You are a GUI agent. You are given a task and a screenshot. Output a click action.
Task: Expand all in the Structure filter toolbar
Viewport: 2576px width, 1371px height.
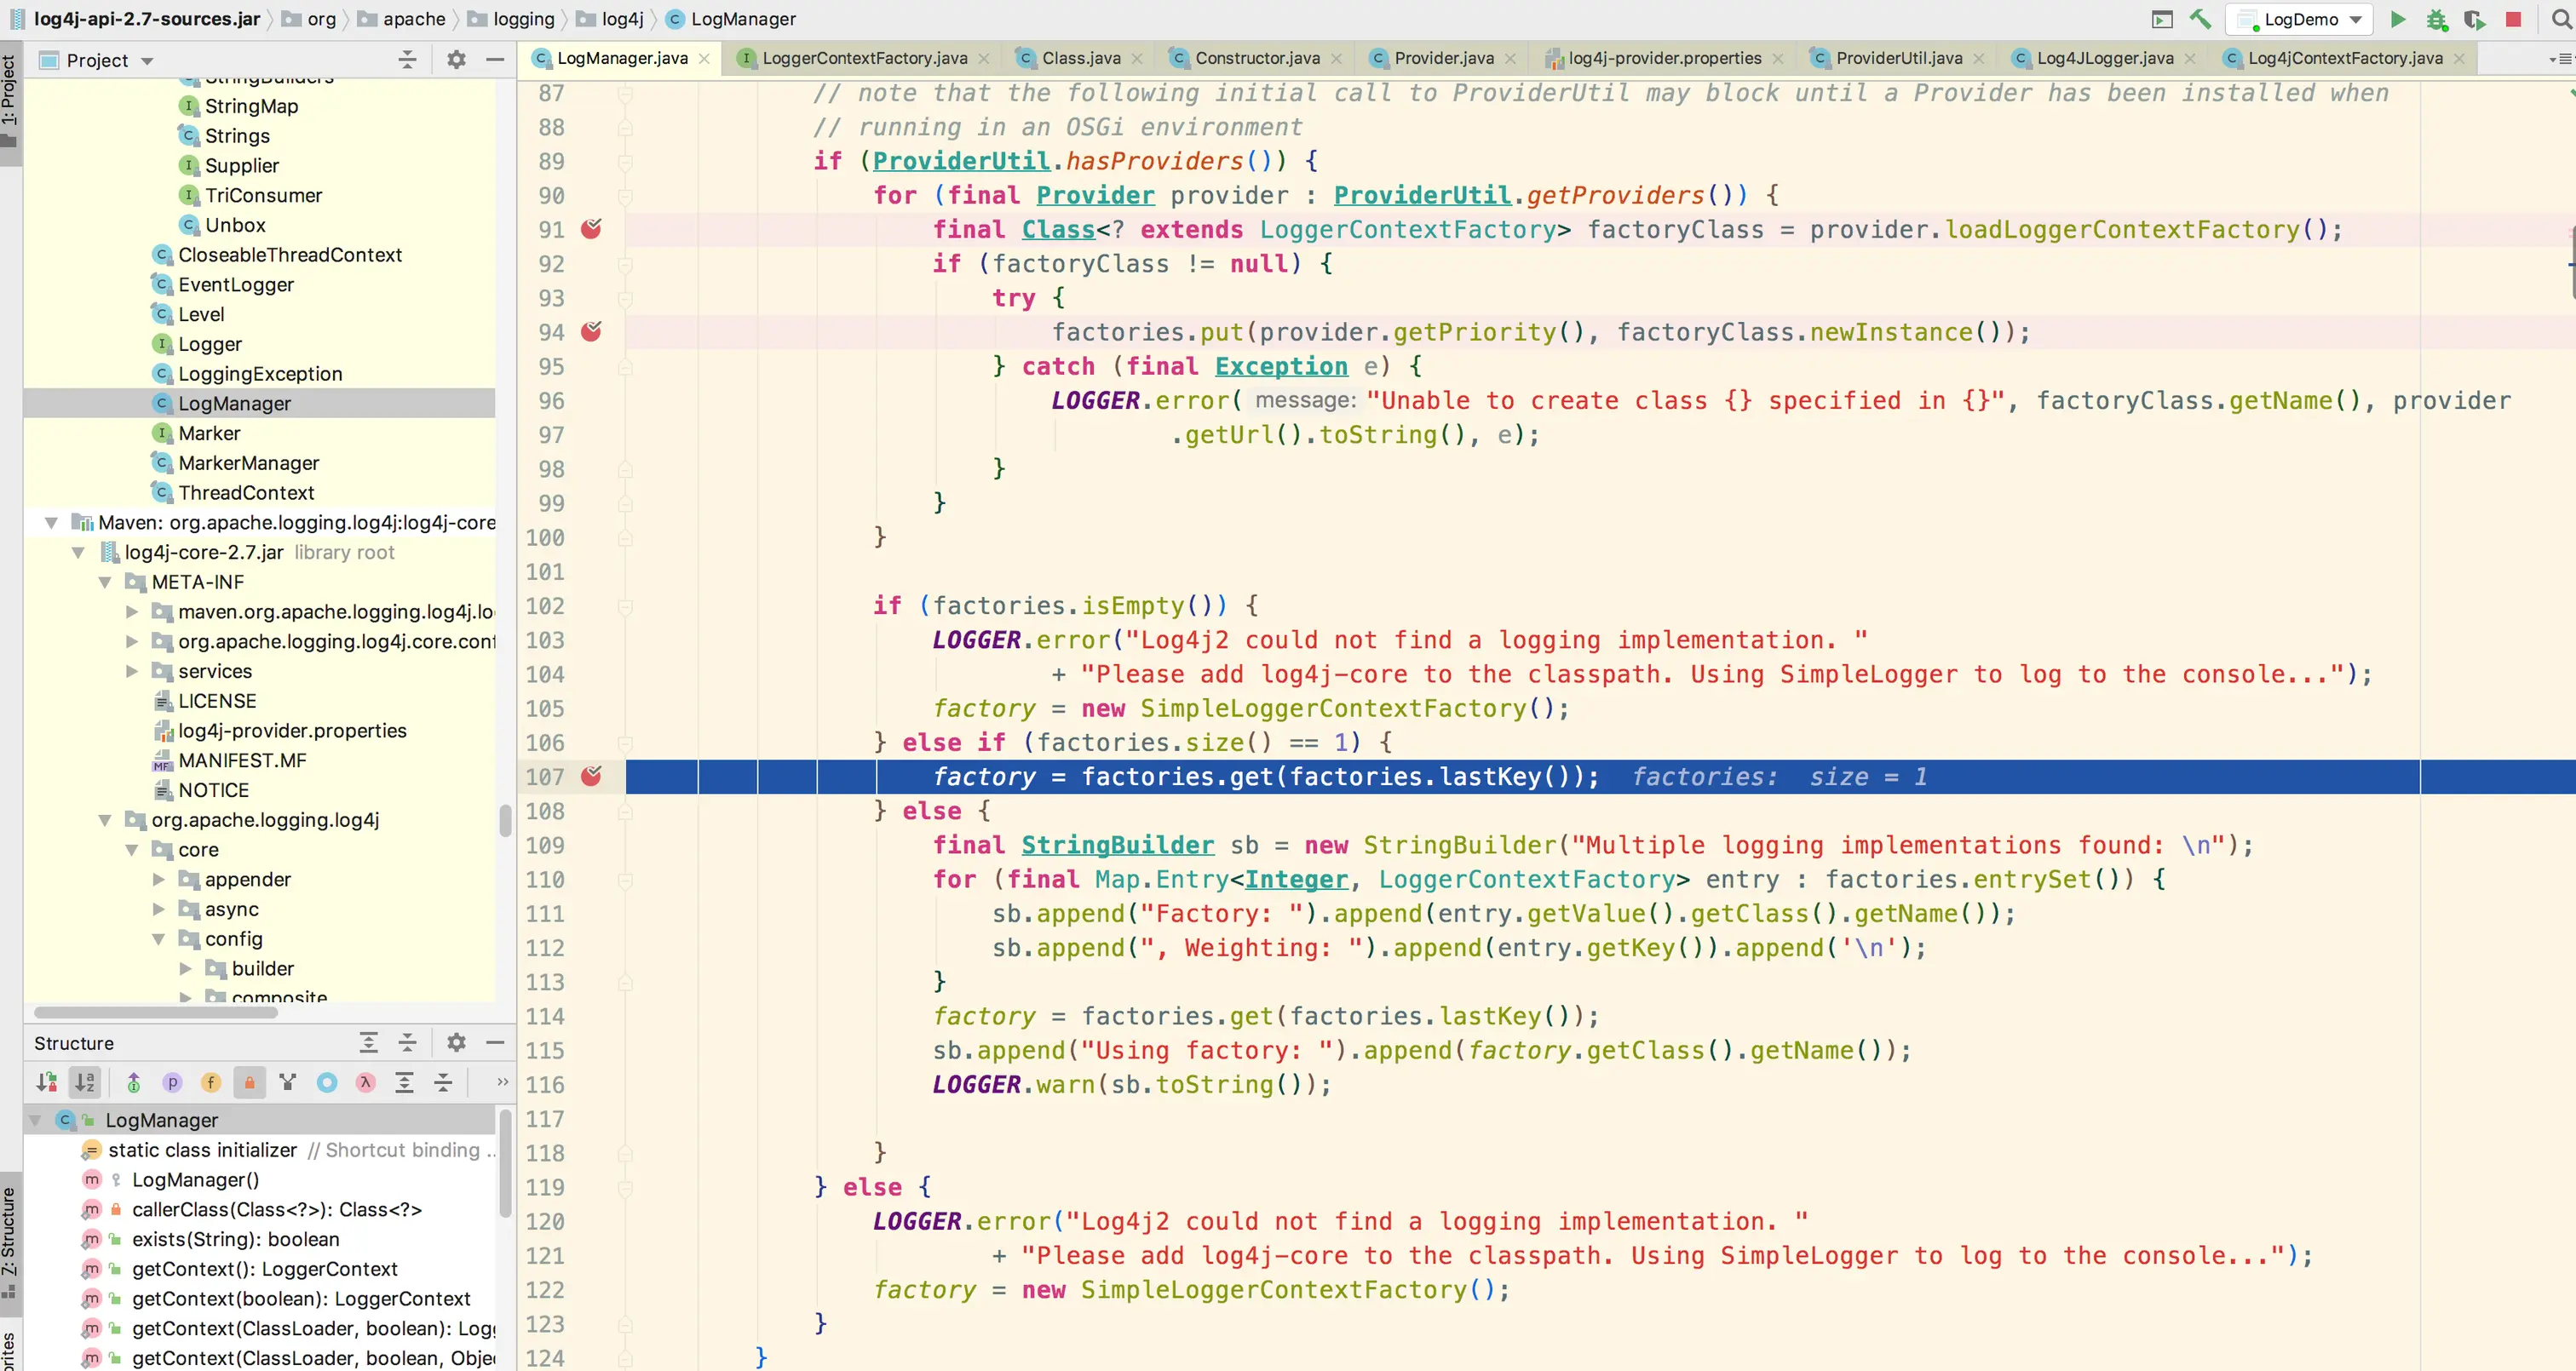404,1082
